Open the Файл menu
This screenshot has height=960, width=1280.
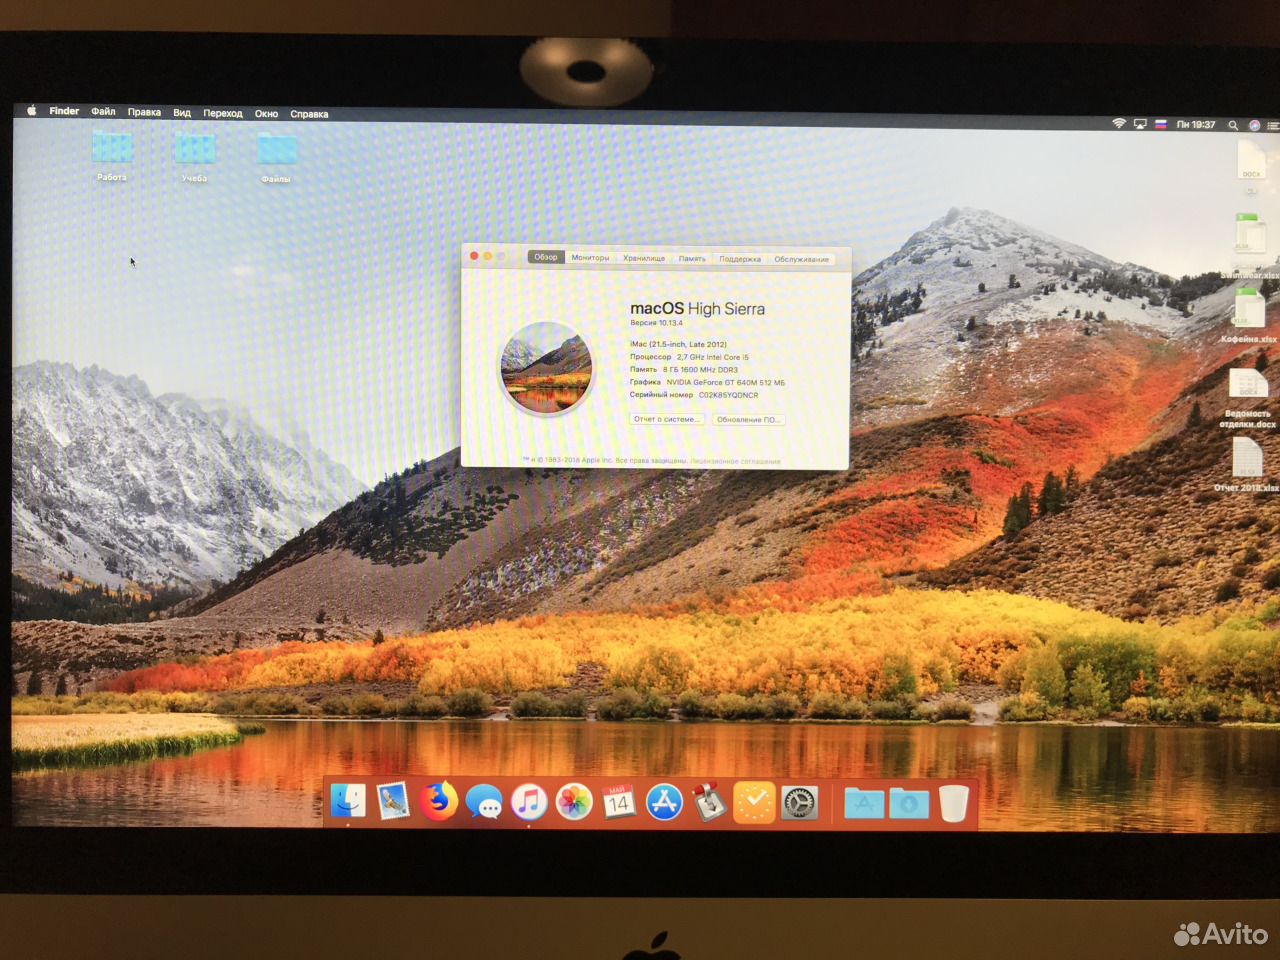tap(103, 112)
